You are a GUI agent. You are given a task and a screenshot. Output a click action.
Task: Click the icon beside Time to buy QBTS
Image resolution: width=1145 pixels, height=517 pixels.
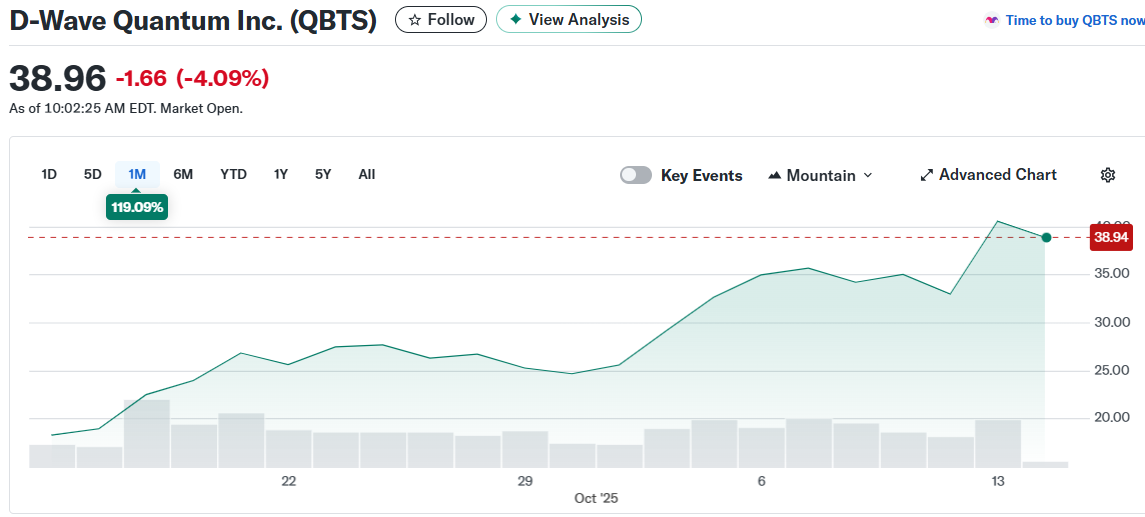coord(991,20)
